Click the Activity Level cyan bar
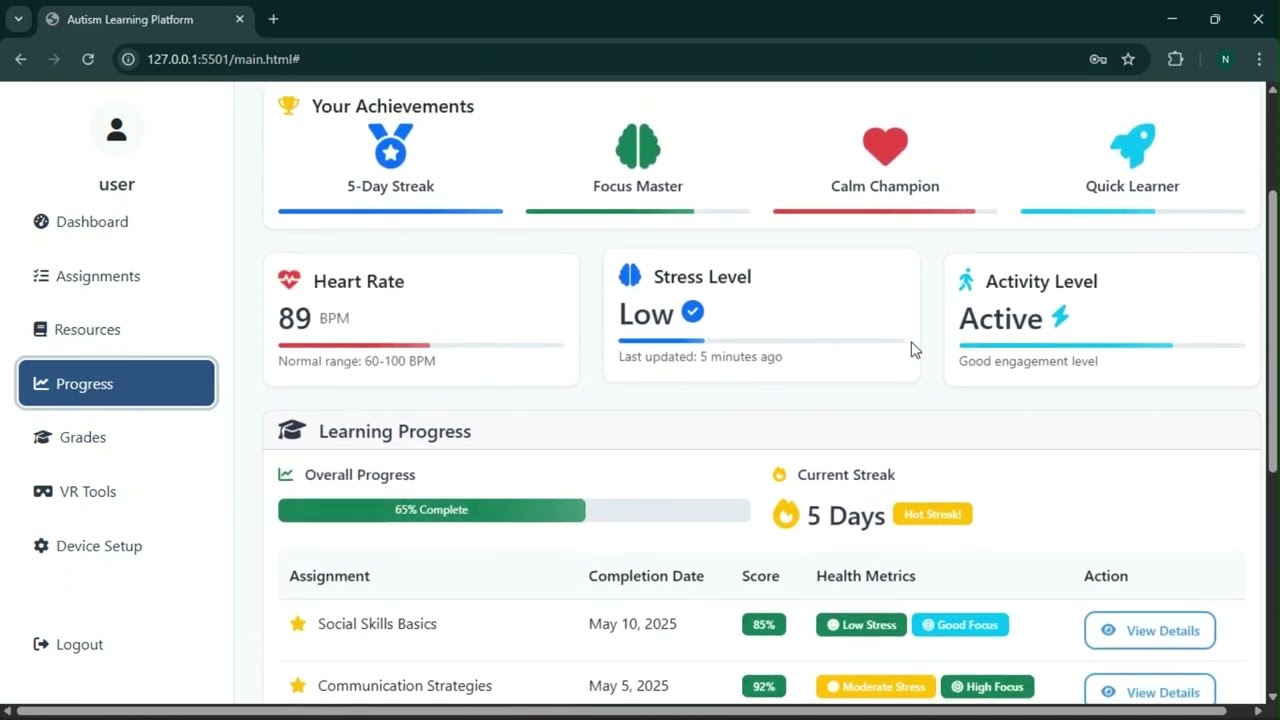 [1102, 345]
